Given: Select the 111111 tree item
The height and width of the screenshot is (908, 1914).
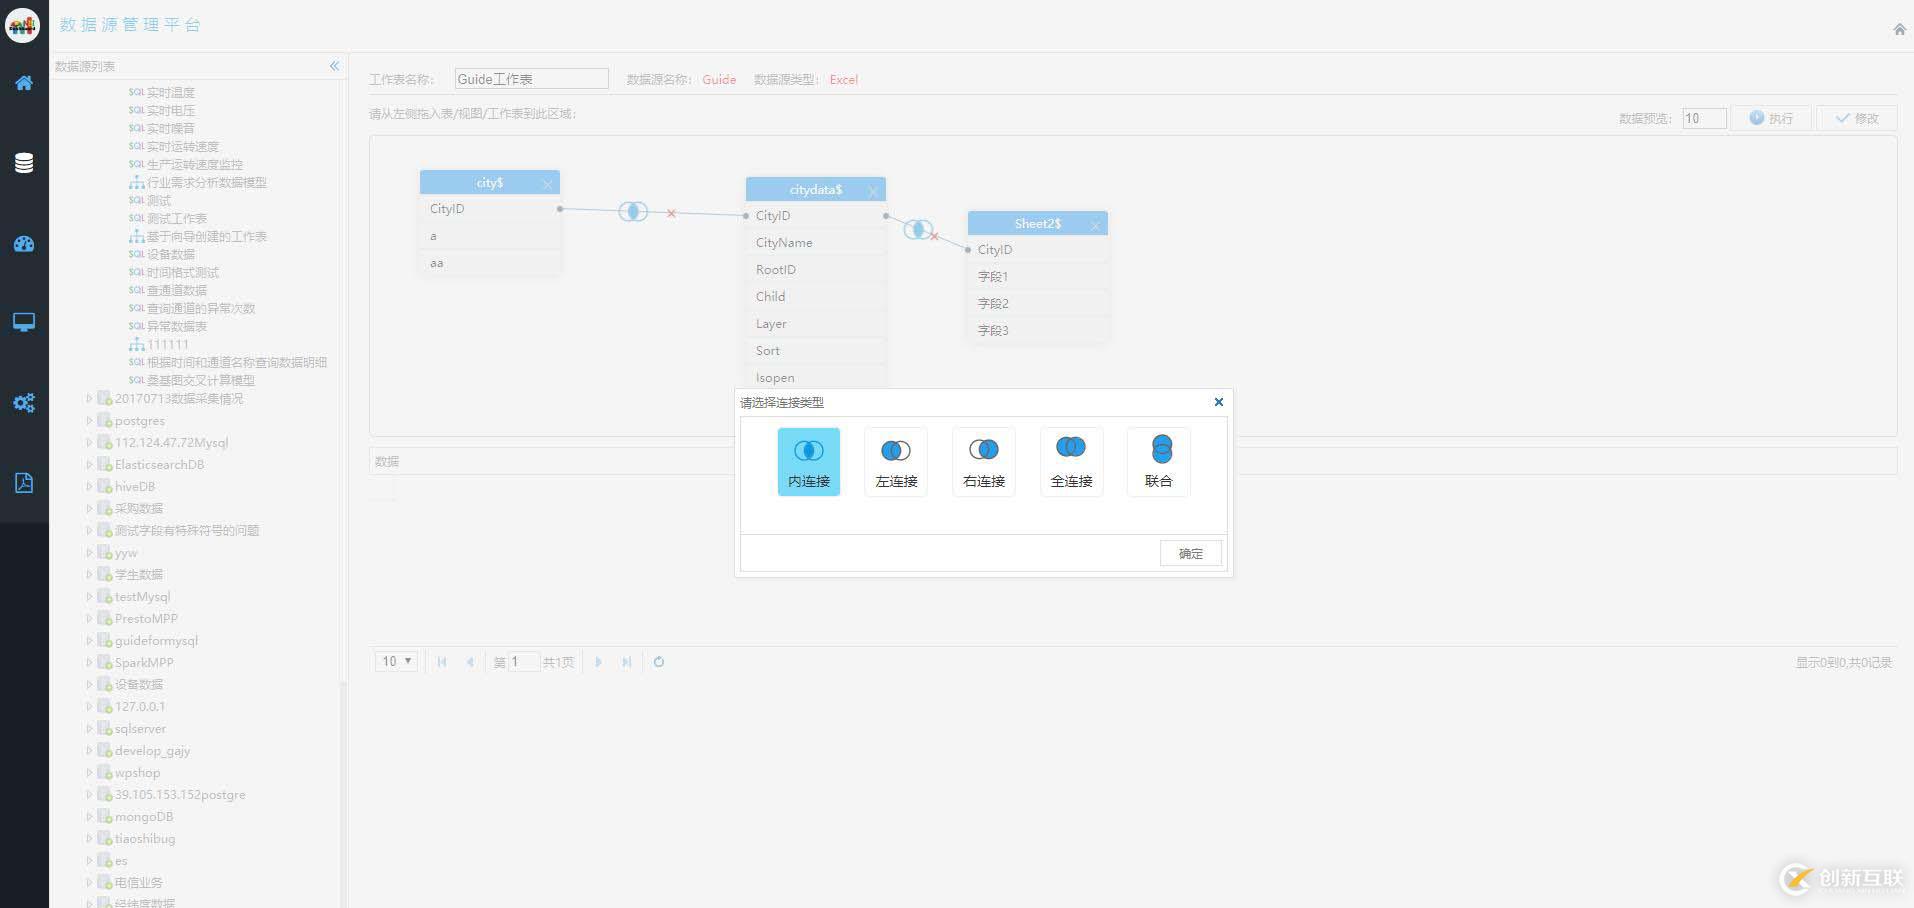Looking at the screenshot, I should pyautogui.click(x=168, y=345).
